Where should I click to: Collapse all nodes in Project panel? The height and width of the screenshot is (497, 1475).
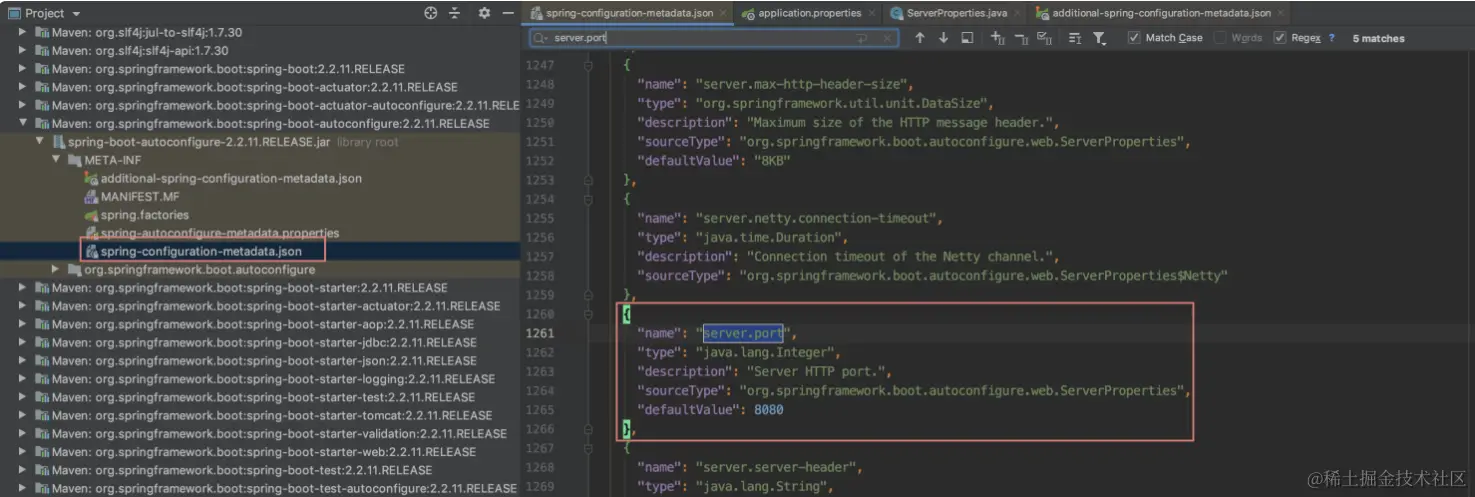455,13
